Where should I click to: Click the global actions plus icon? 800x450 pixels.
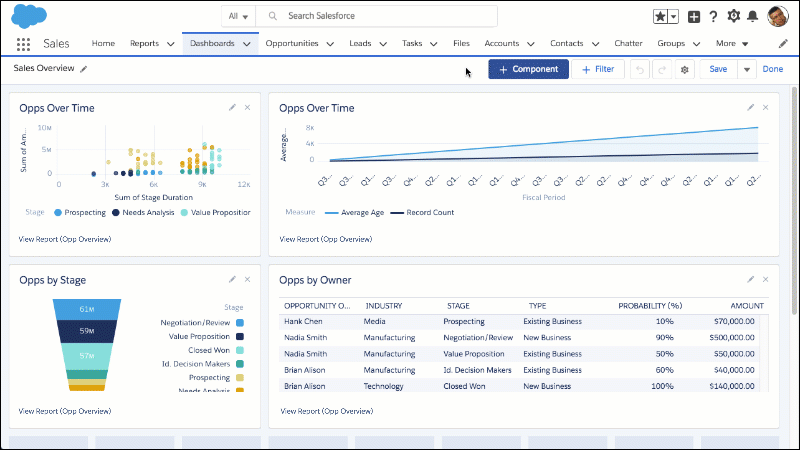pyautogui.click(x=694, y=16)
